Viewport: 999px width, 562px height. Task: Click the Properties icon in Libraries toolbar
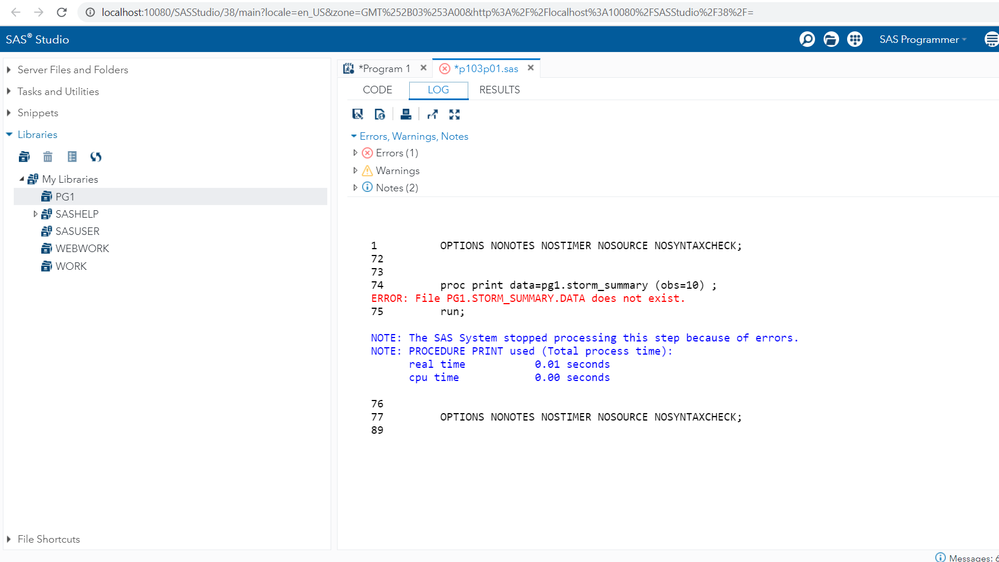coord(72,157)
